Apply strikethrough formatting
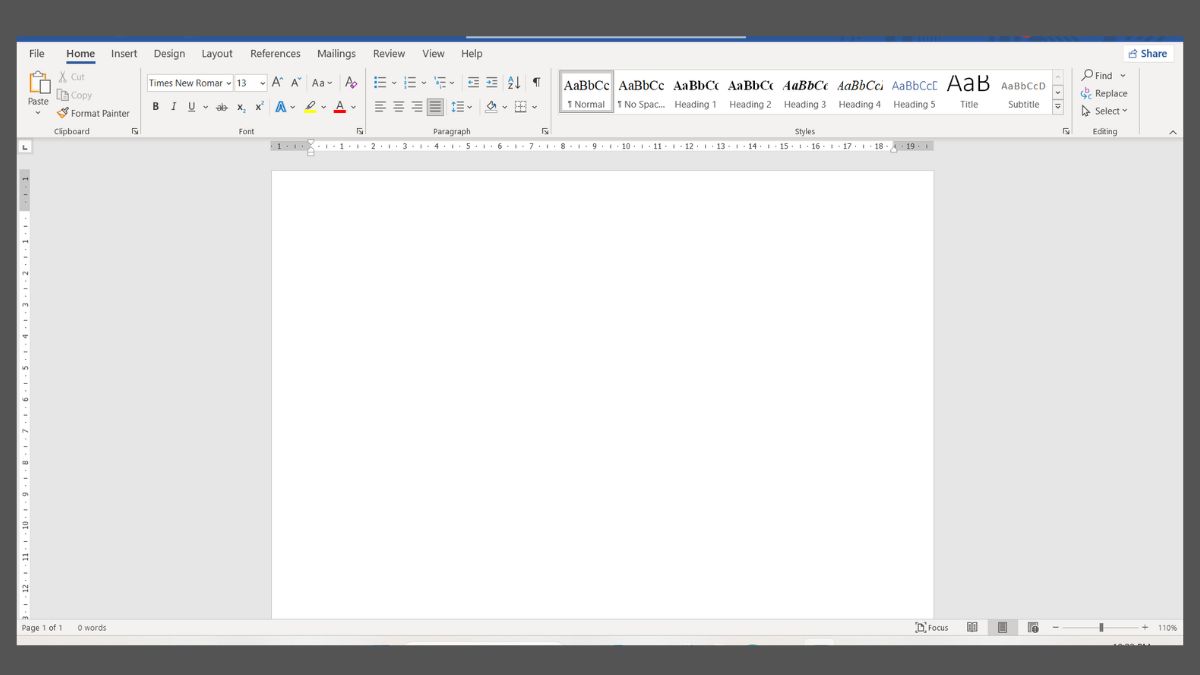The image size is (1200, 675). pyautogui.click(x=222, y=107)
